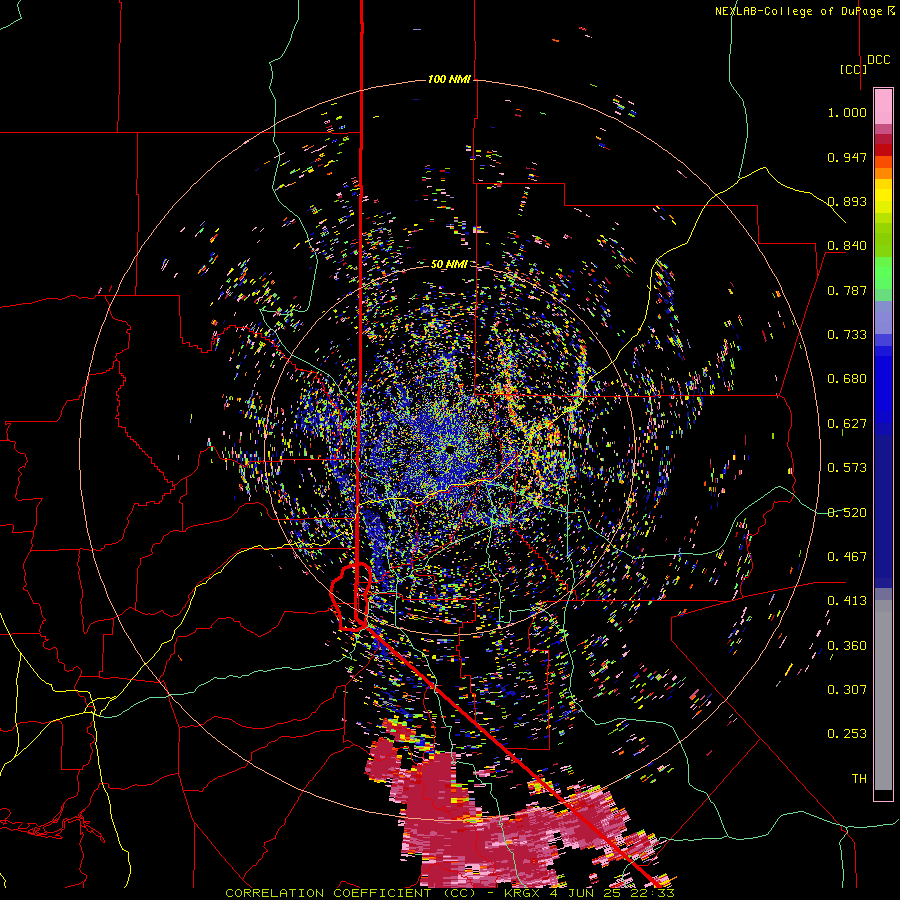The height and width of the screenshot is (900, 900).
Task: Click the 22:33 timestamp in the caption
Action: (x=654, y=893)
